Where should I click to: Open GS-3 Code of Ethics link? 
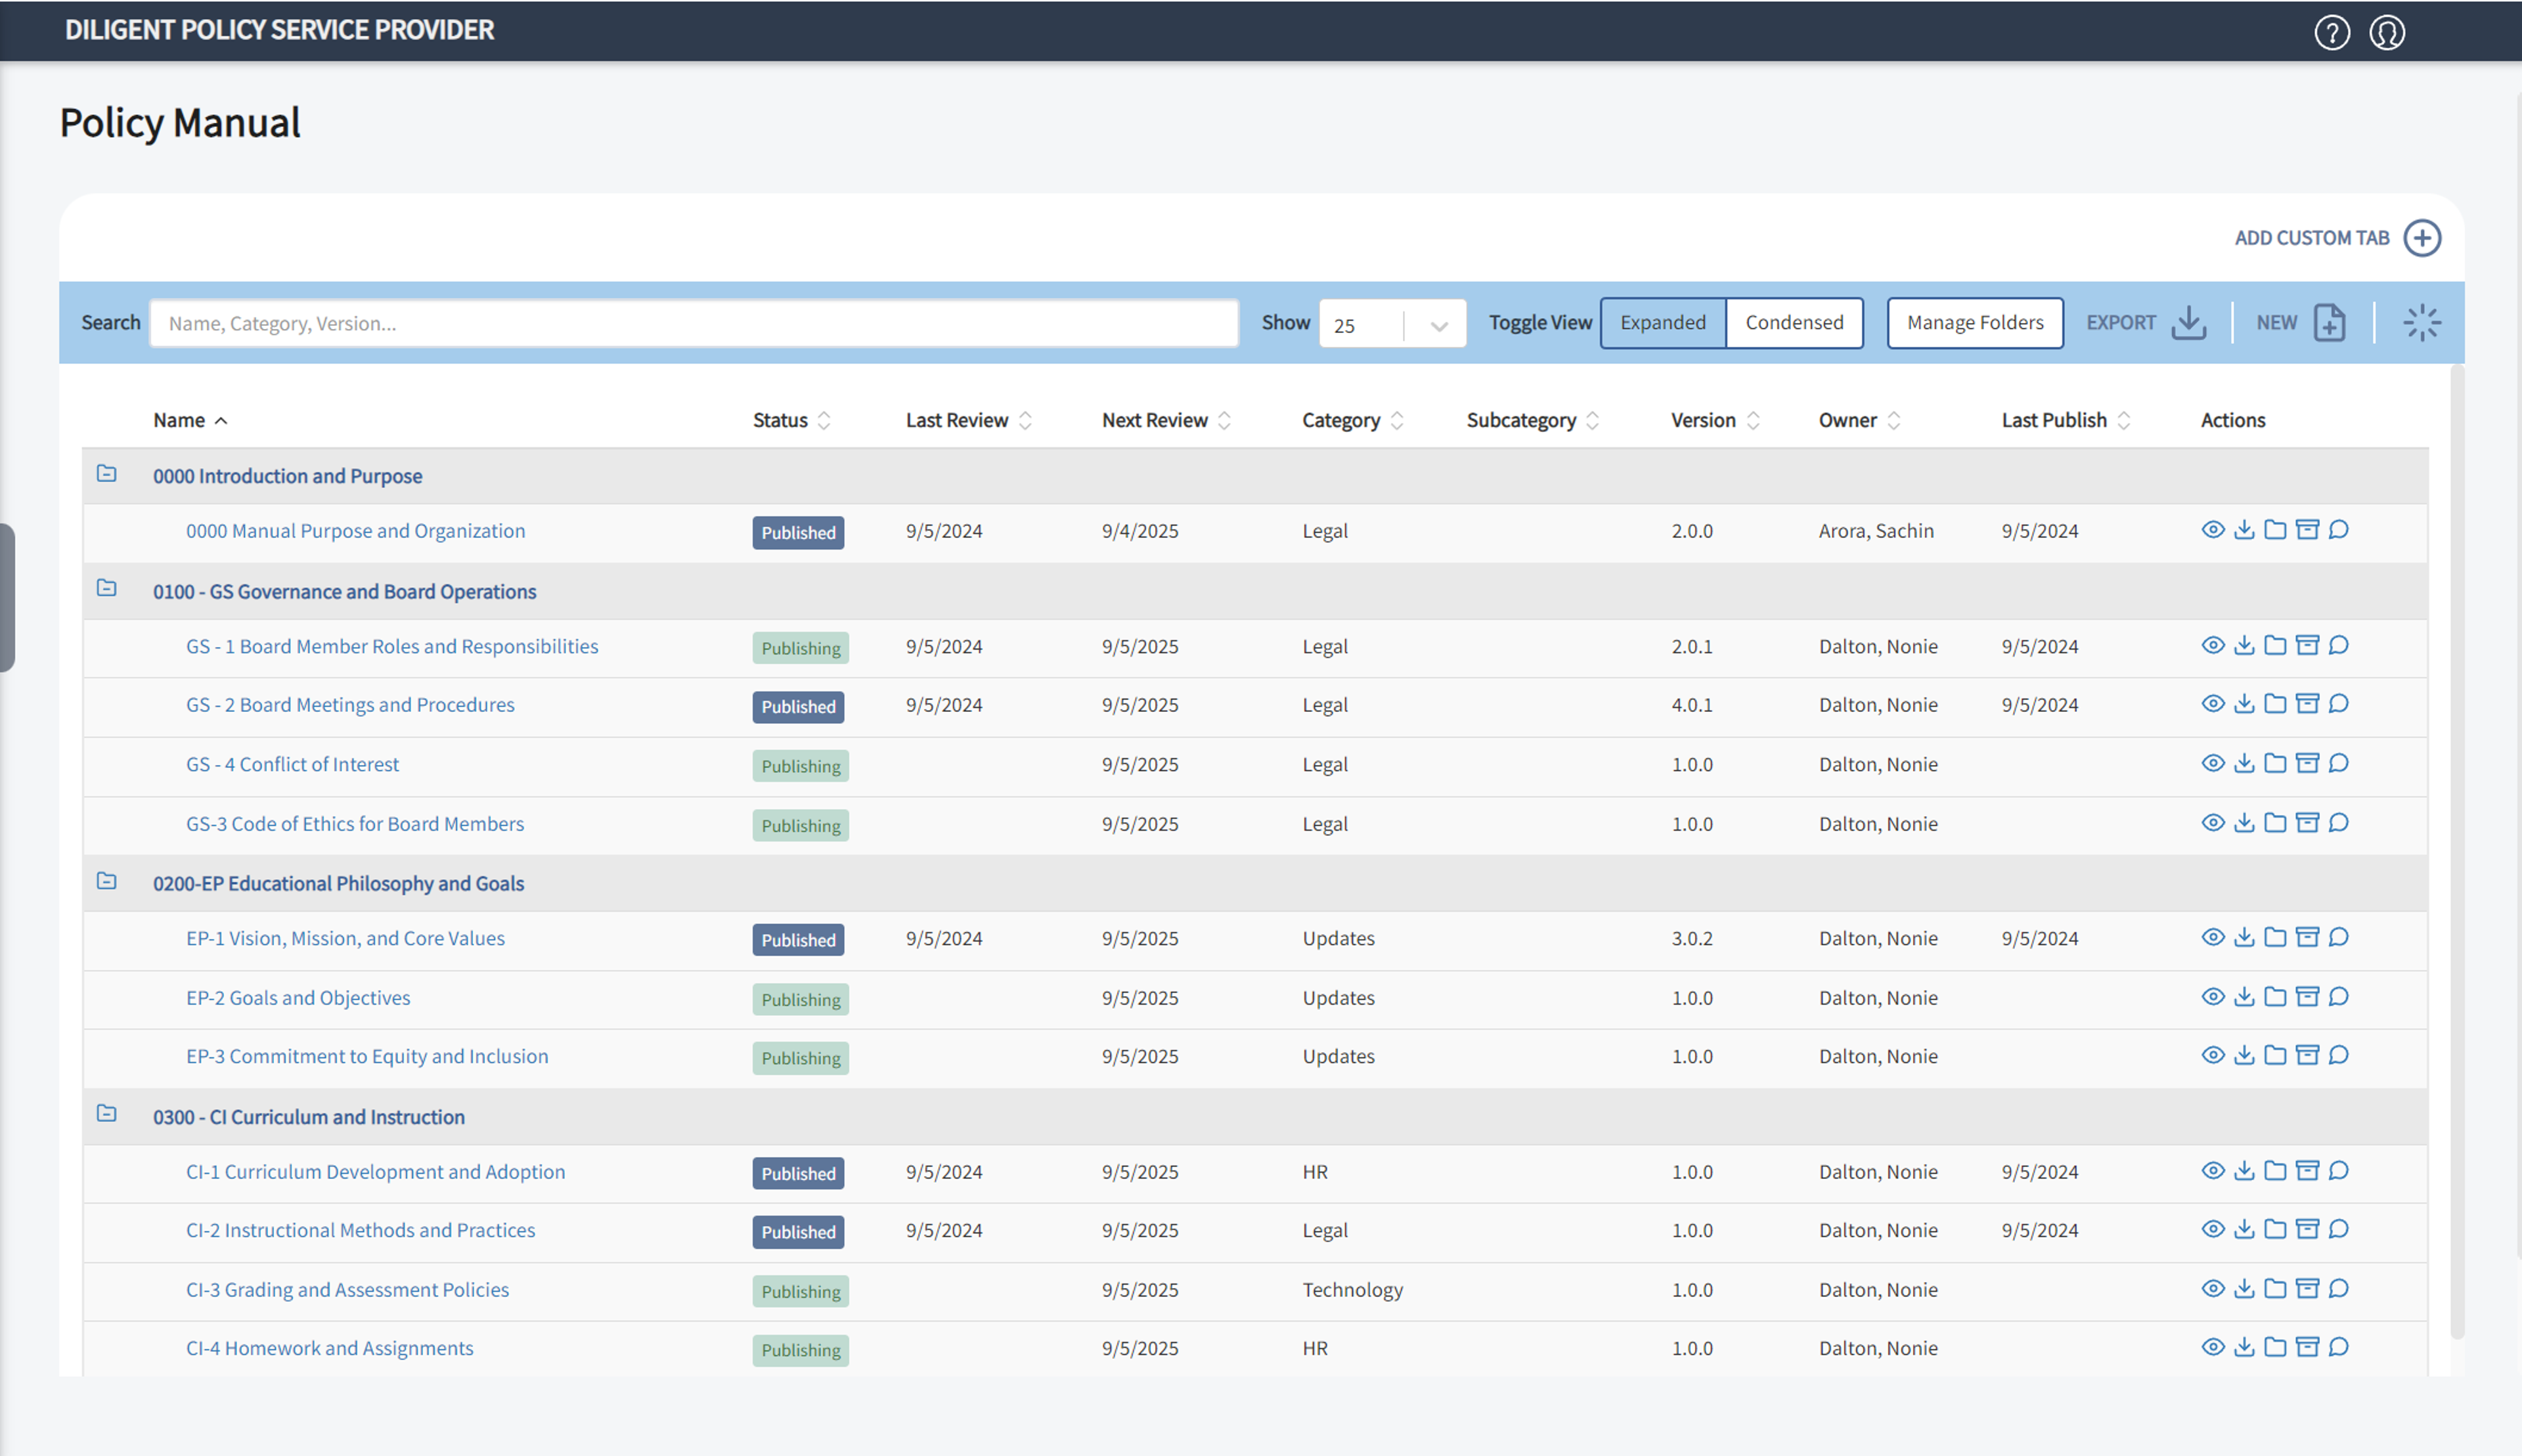coord(355,824)
